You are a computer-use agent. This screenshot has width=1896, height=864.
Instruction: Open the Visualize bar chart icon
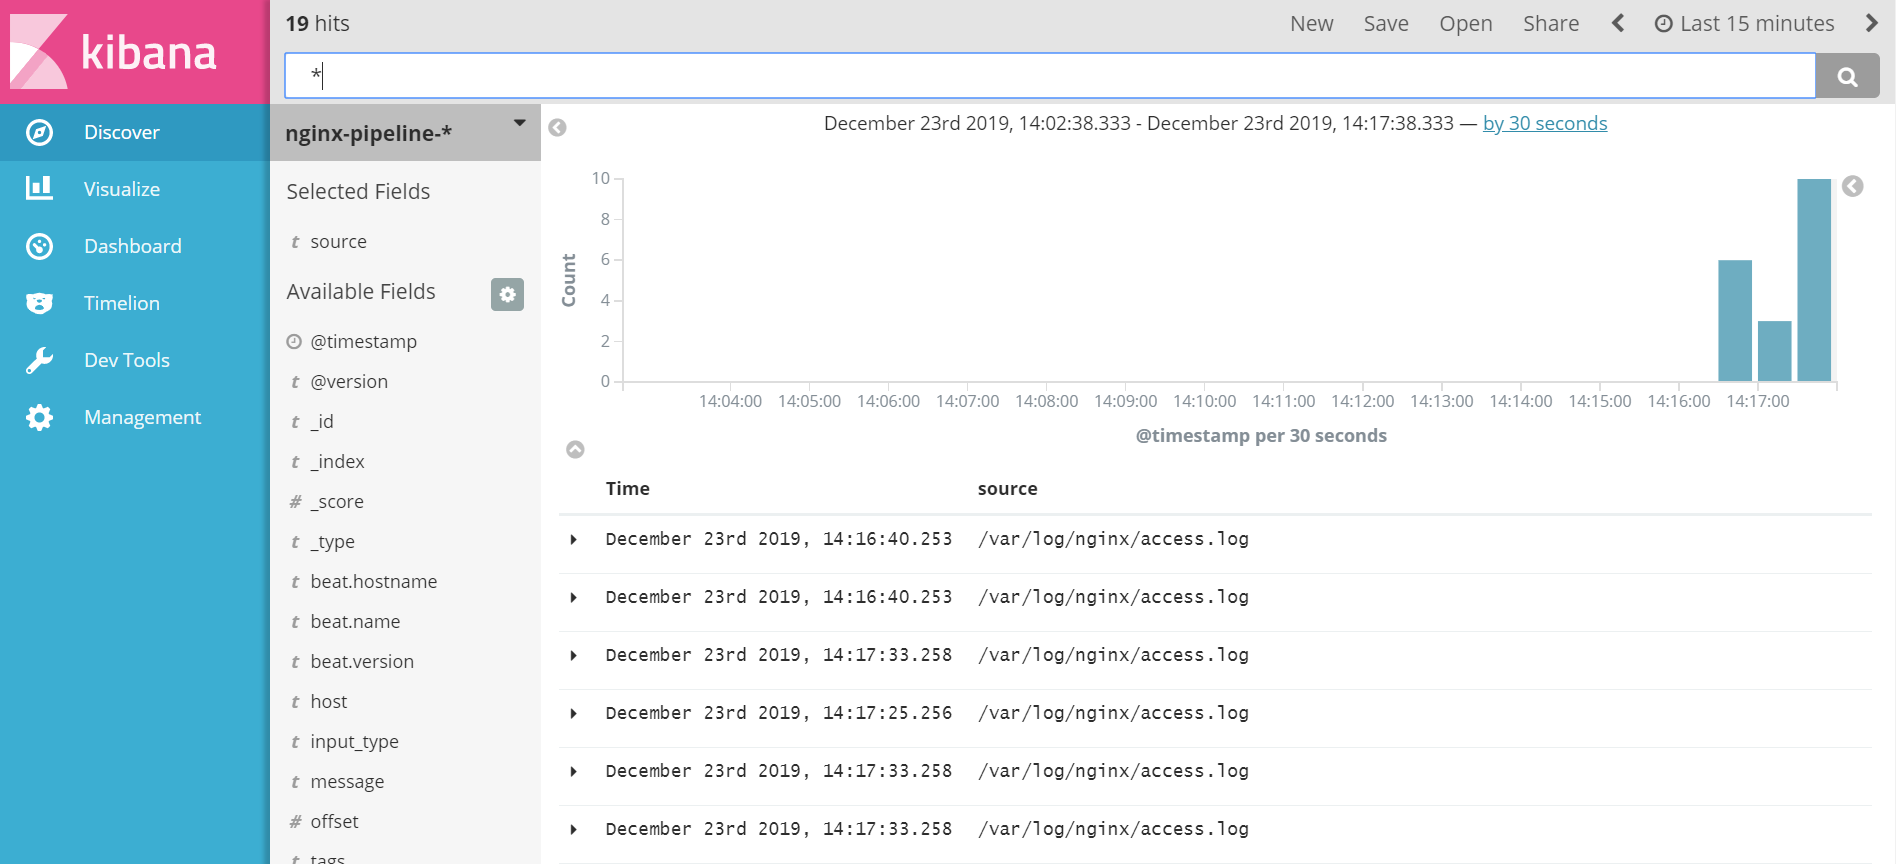click(39, 188)
